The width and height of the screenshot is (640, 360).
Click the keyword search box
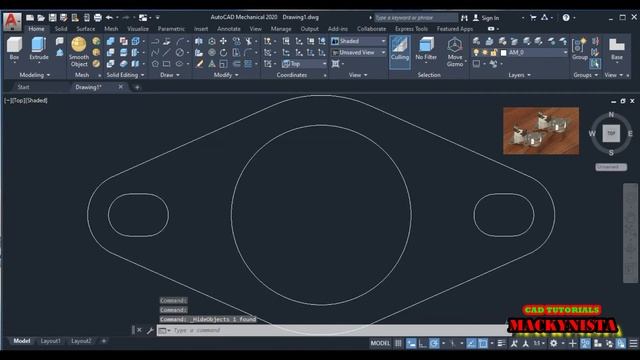pos(416,18)
